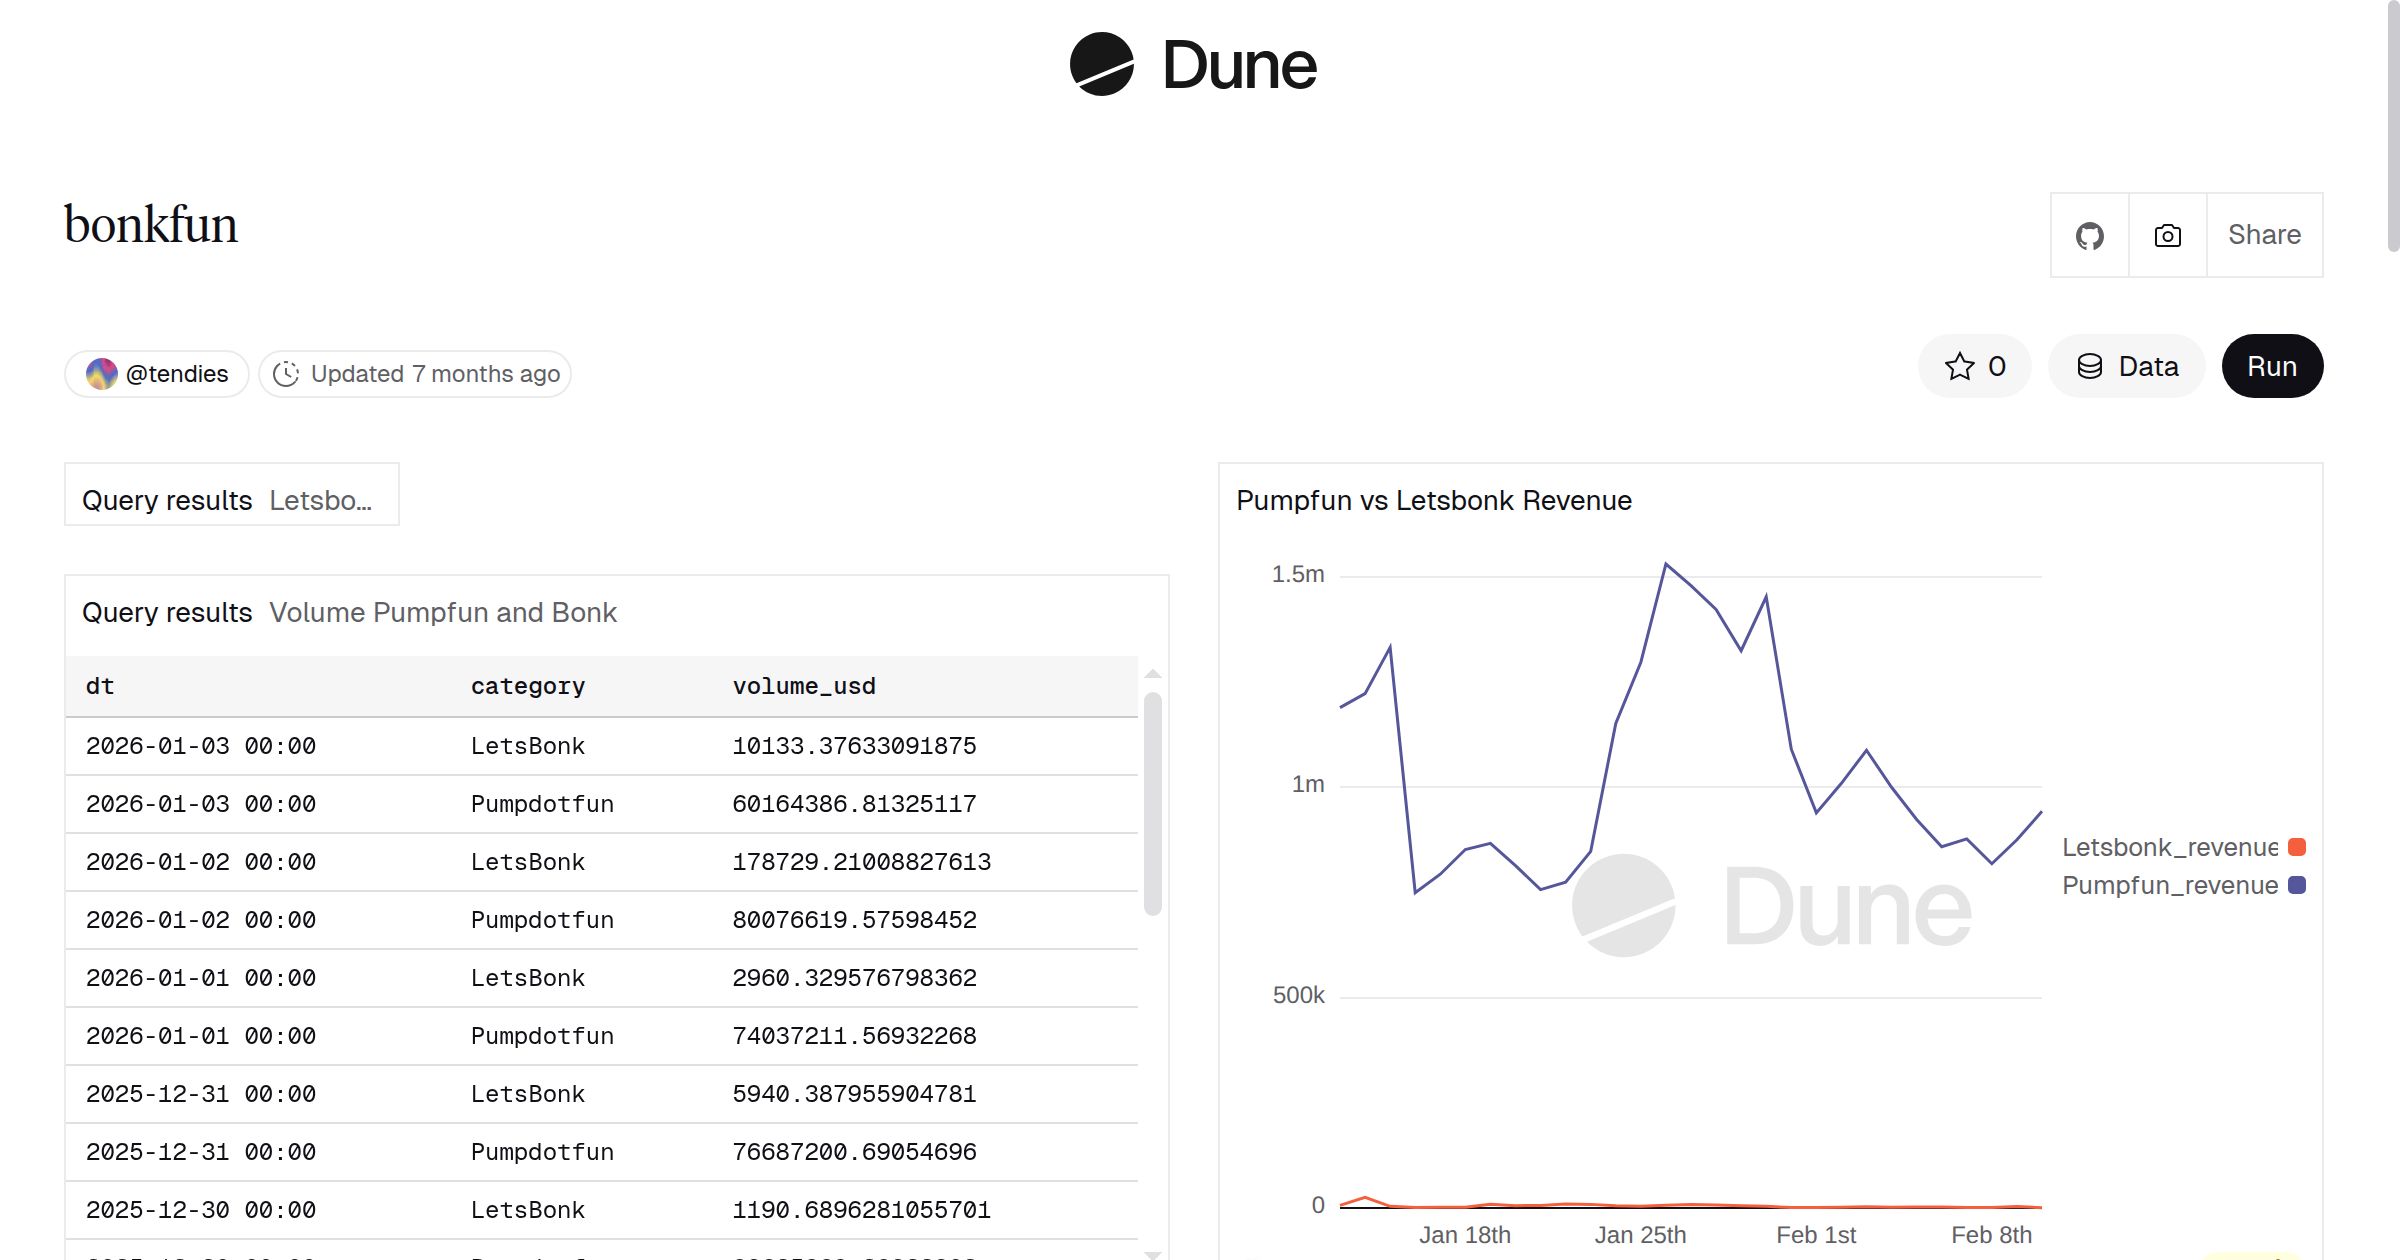Image resolution: width=2400 pixels, height=1260 pixels.
Task: Open the @tendies profile avatar
Action: pos(101,373)
